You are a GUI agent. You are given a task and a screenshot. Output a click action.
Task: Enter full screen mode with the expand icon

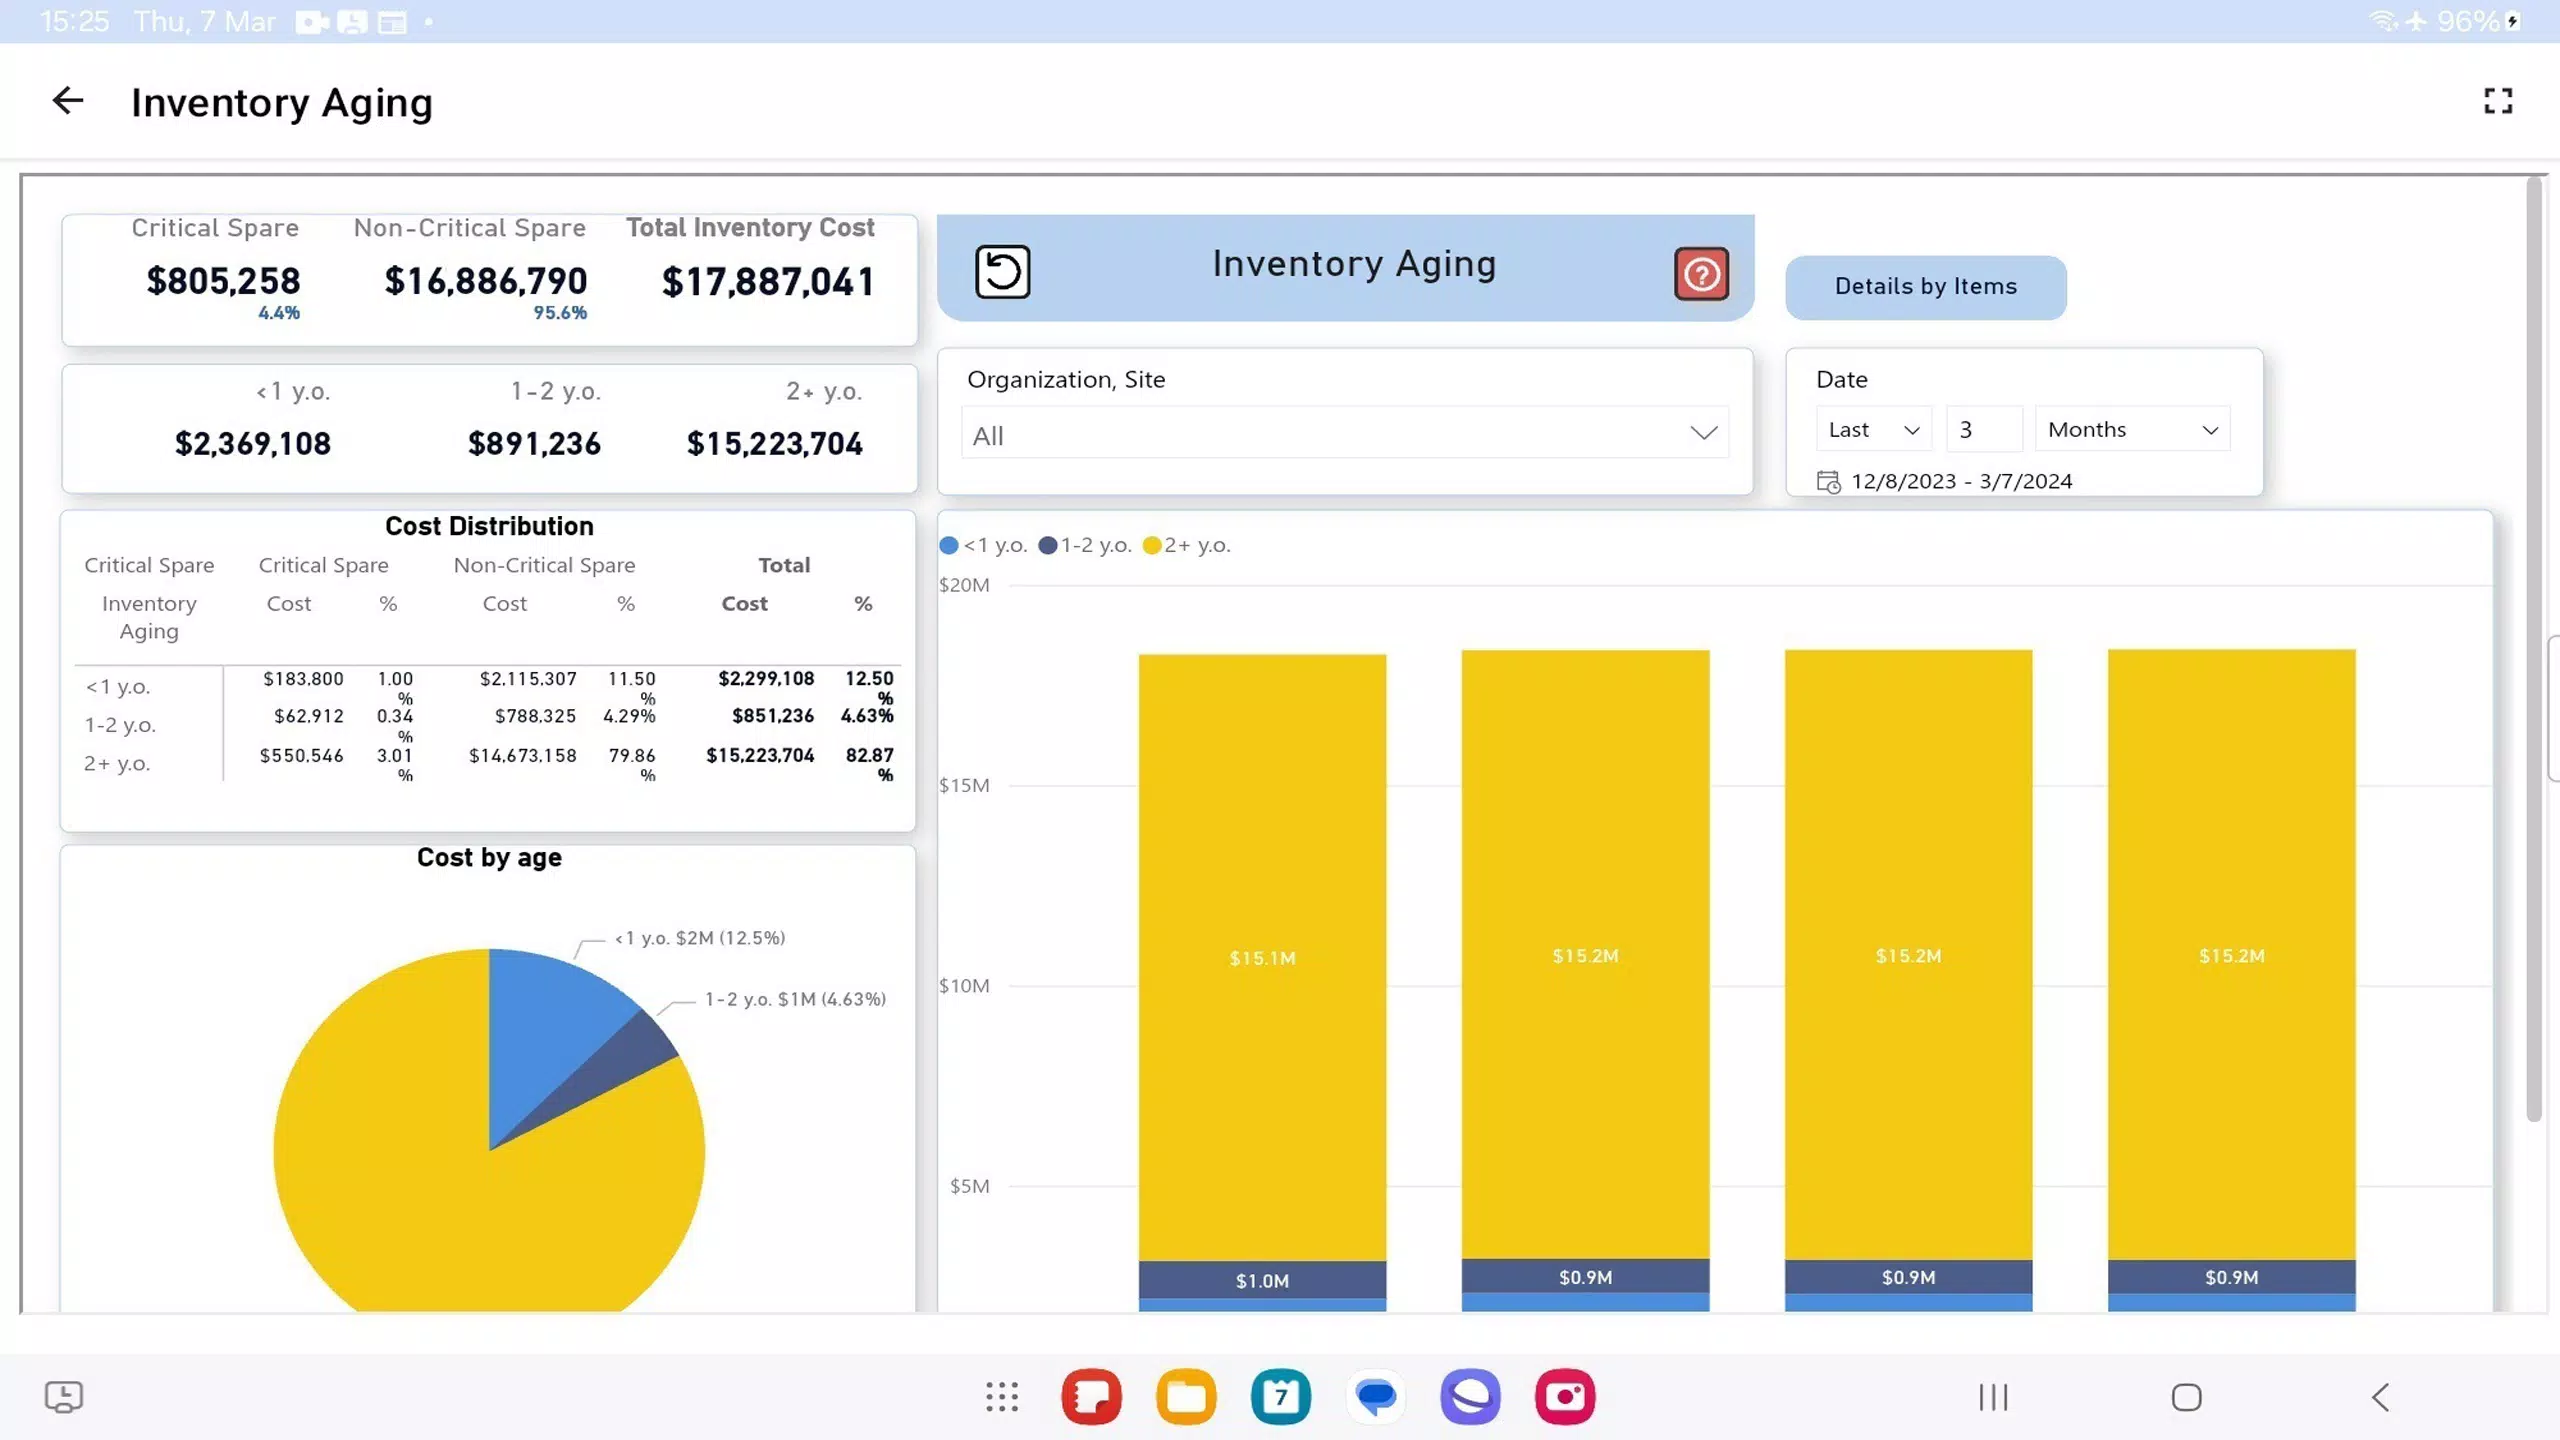pos(2497,101)
